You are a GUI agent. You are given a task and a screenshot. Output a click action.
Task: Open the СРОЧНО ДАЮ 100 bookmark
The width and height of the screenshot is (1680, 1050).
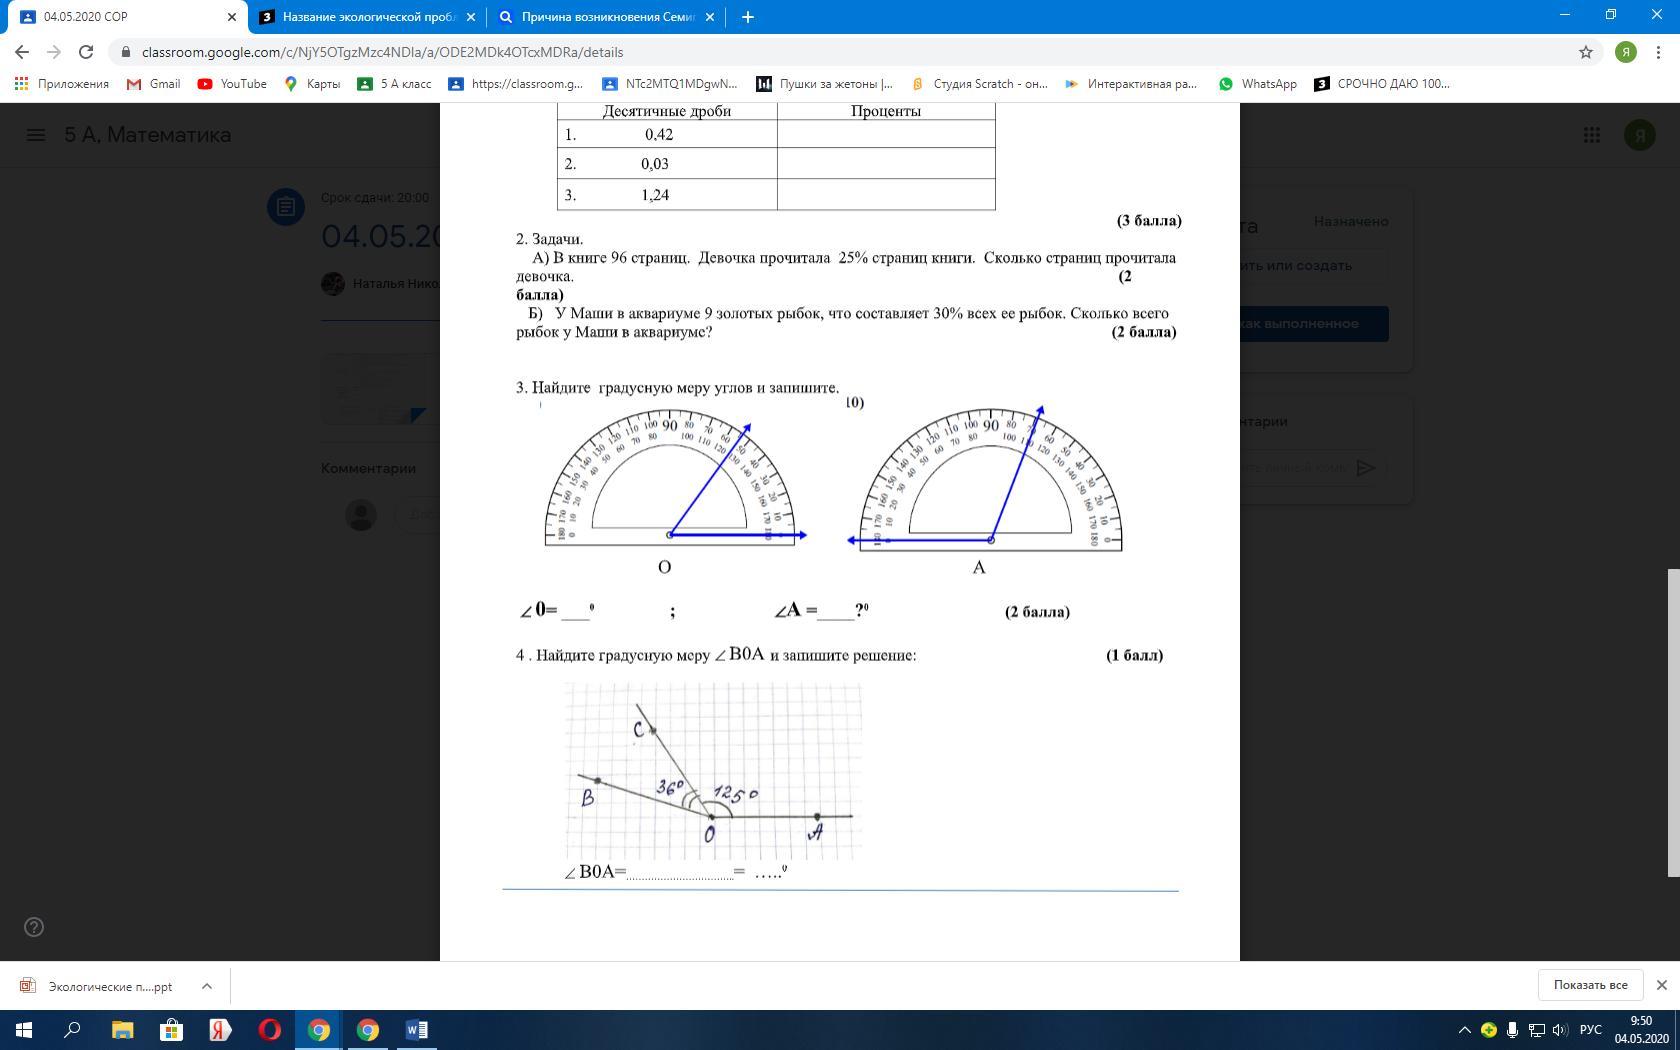click(x=1382, y=84)
